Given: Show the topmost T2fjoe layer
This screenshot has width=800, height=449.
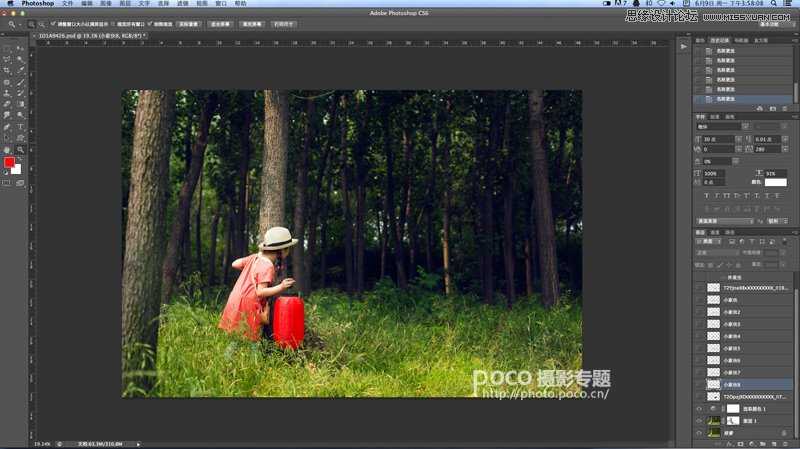Looking at the screenshot, I should (x=699, y=288).
